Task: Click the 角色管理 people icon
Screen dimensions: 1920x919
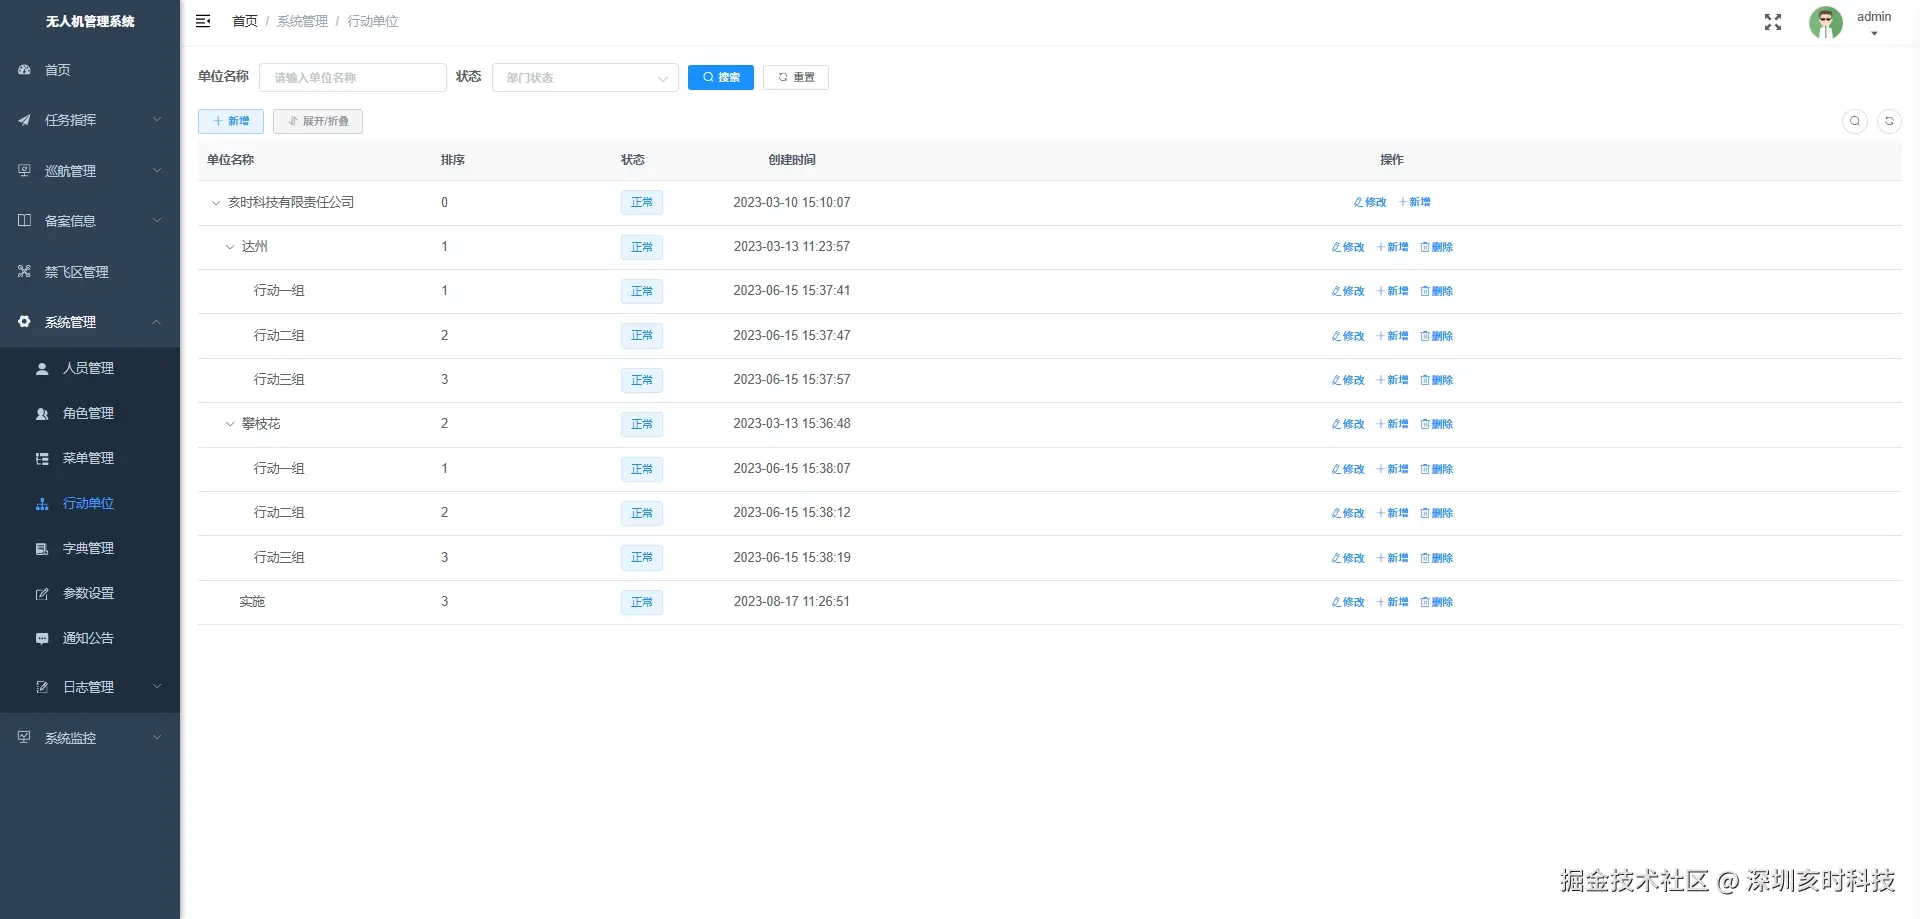Action: (42, 414)
